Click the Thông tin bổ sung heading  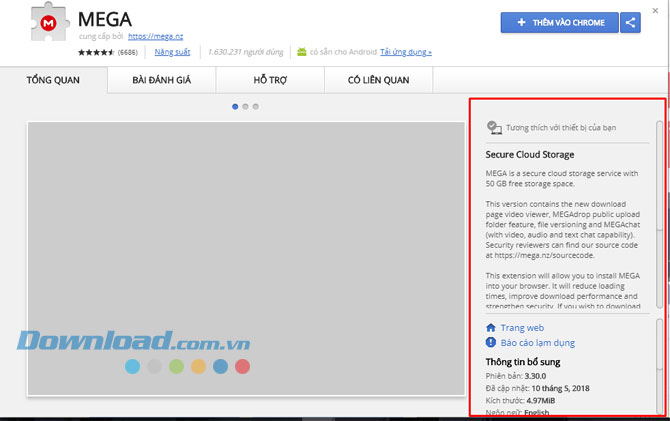click(x=523, y=362)
